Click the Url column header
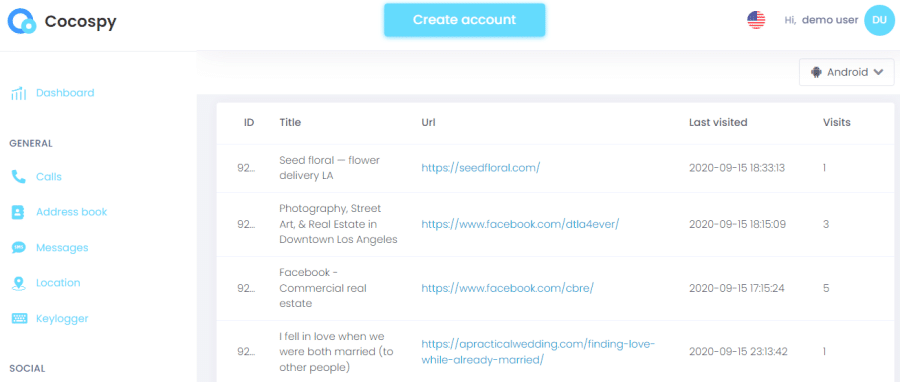The height and width of the screenshot is (382, 900). (428, 122)
